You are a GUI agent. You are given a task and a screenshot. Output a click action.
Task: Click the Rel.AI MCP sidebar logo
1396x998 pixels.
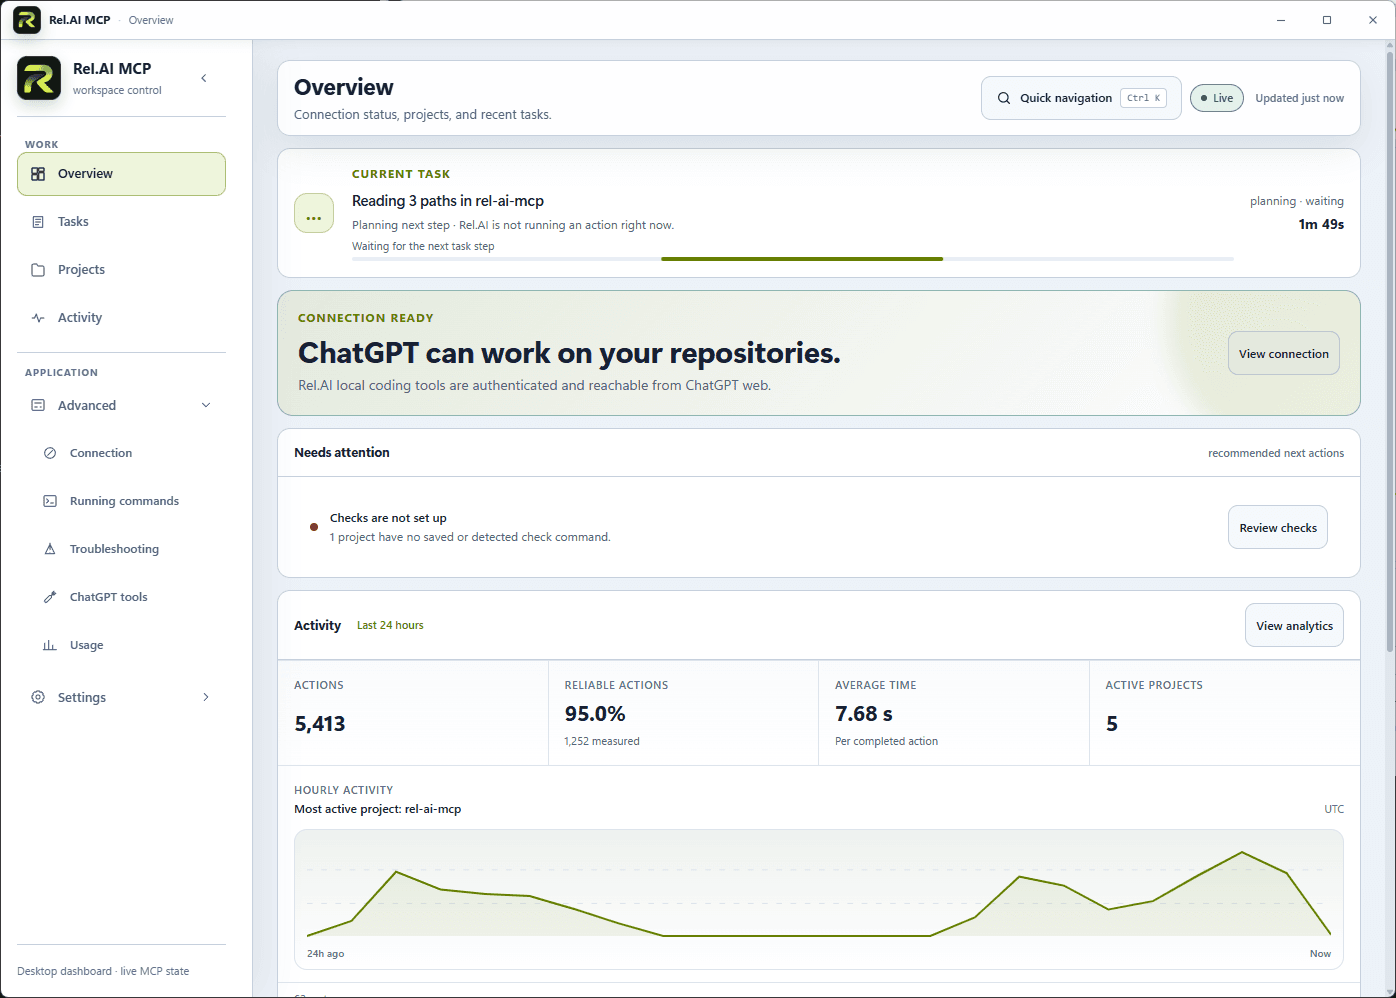[39, 78]
